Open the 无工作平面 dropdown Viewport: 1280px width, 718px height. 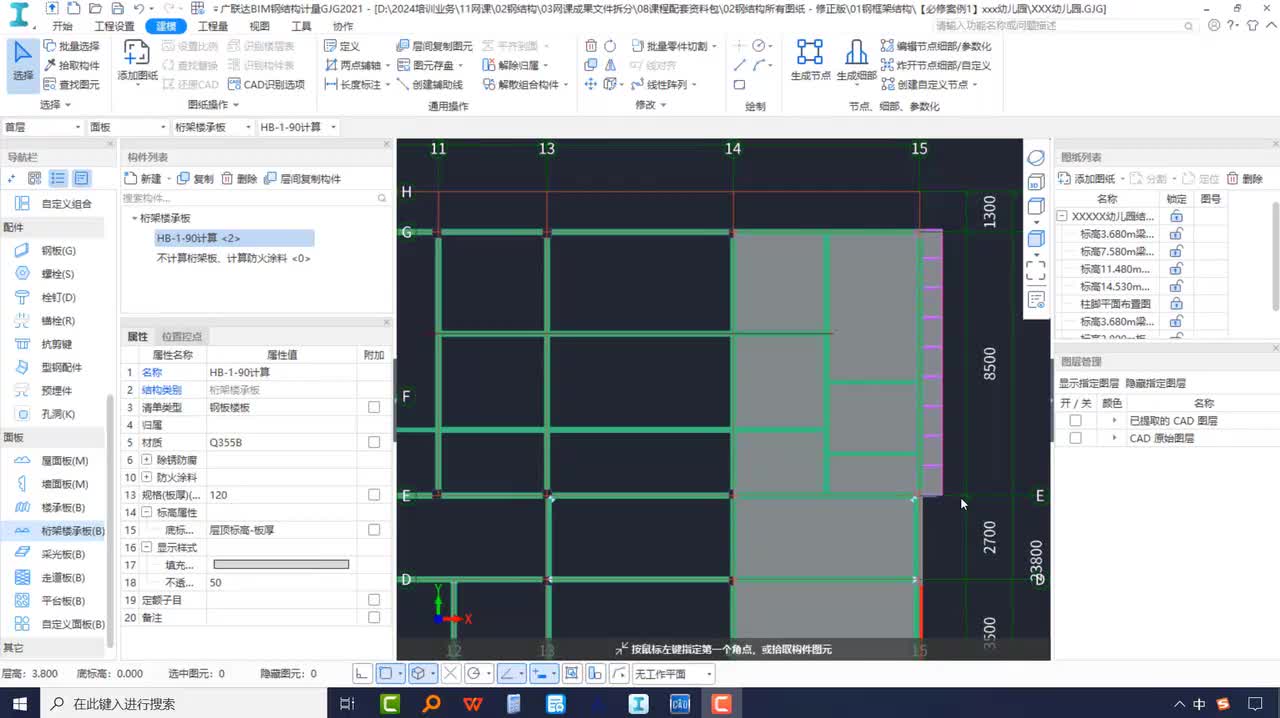pyautogui.click(x=673, y=674)
